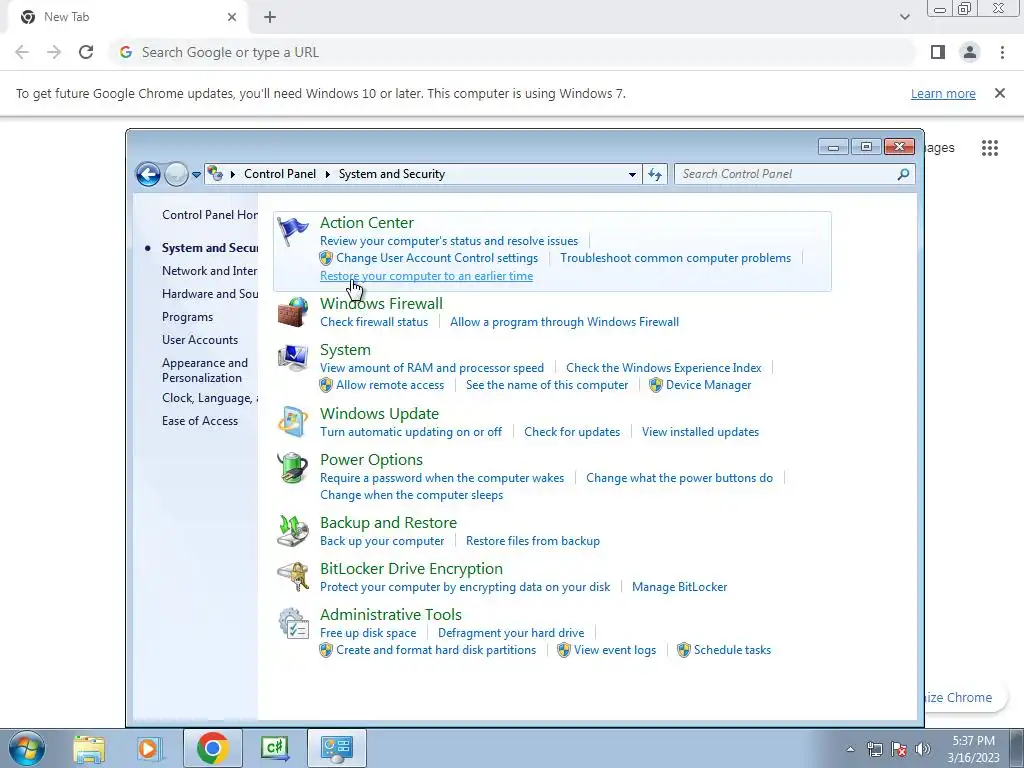Click the Control Panel taskbar button
This screenshot has width=1024, height=768.
(337, 748)
